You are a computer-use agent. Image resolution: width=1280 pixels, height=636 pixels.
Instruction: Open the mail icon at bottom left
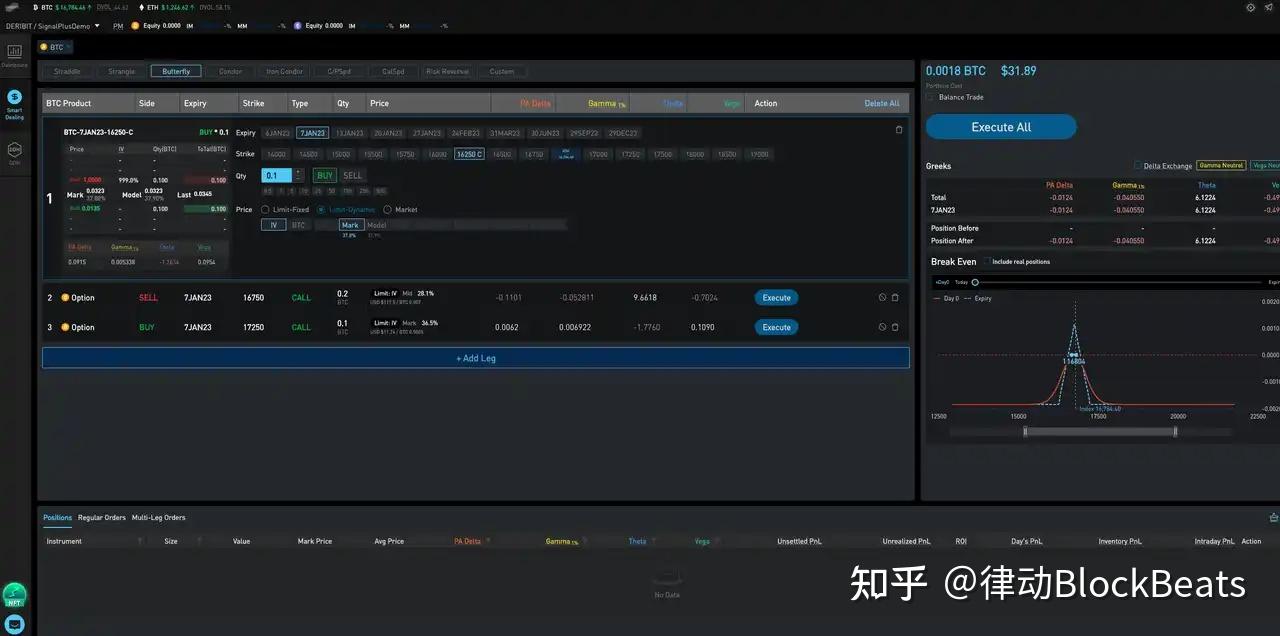[x=14, y=624]
